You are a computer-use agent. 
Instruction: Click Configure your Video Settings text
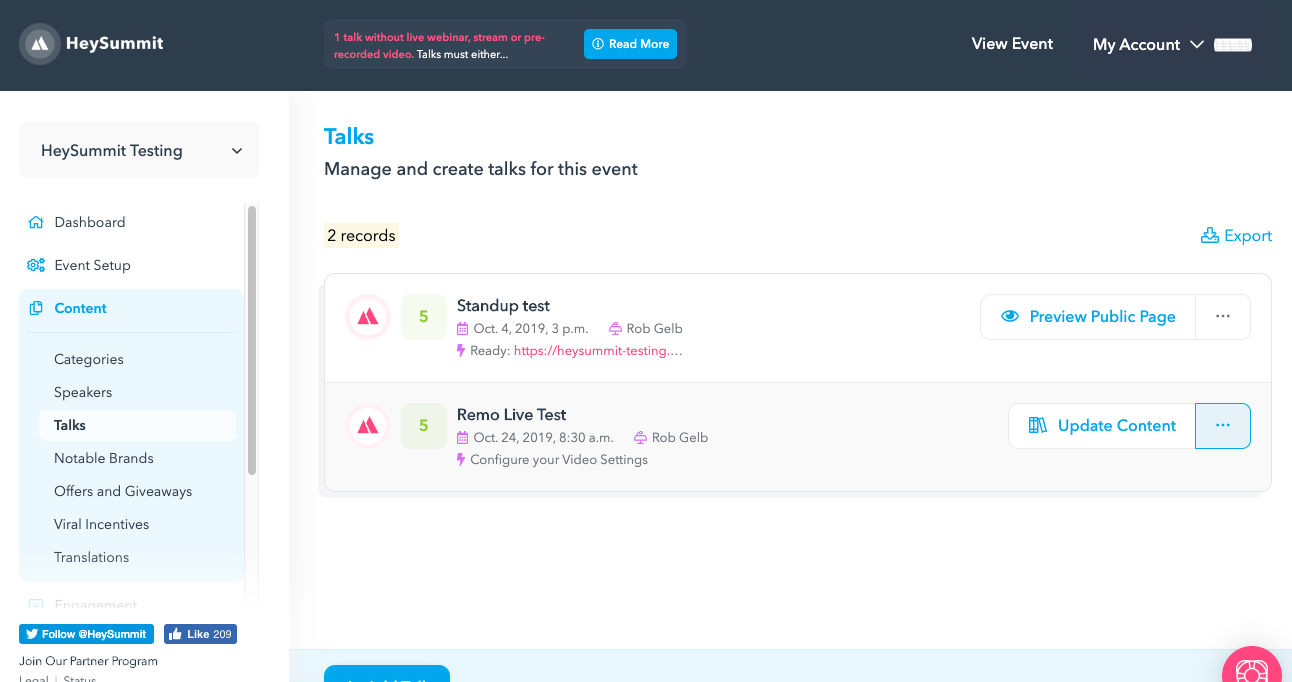[559, 460]
